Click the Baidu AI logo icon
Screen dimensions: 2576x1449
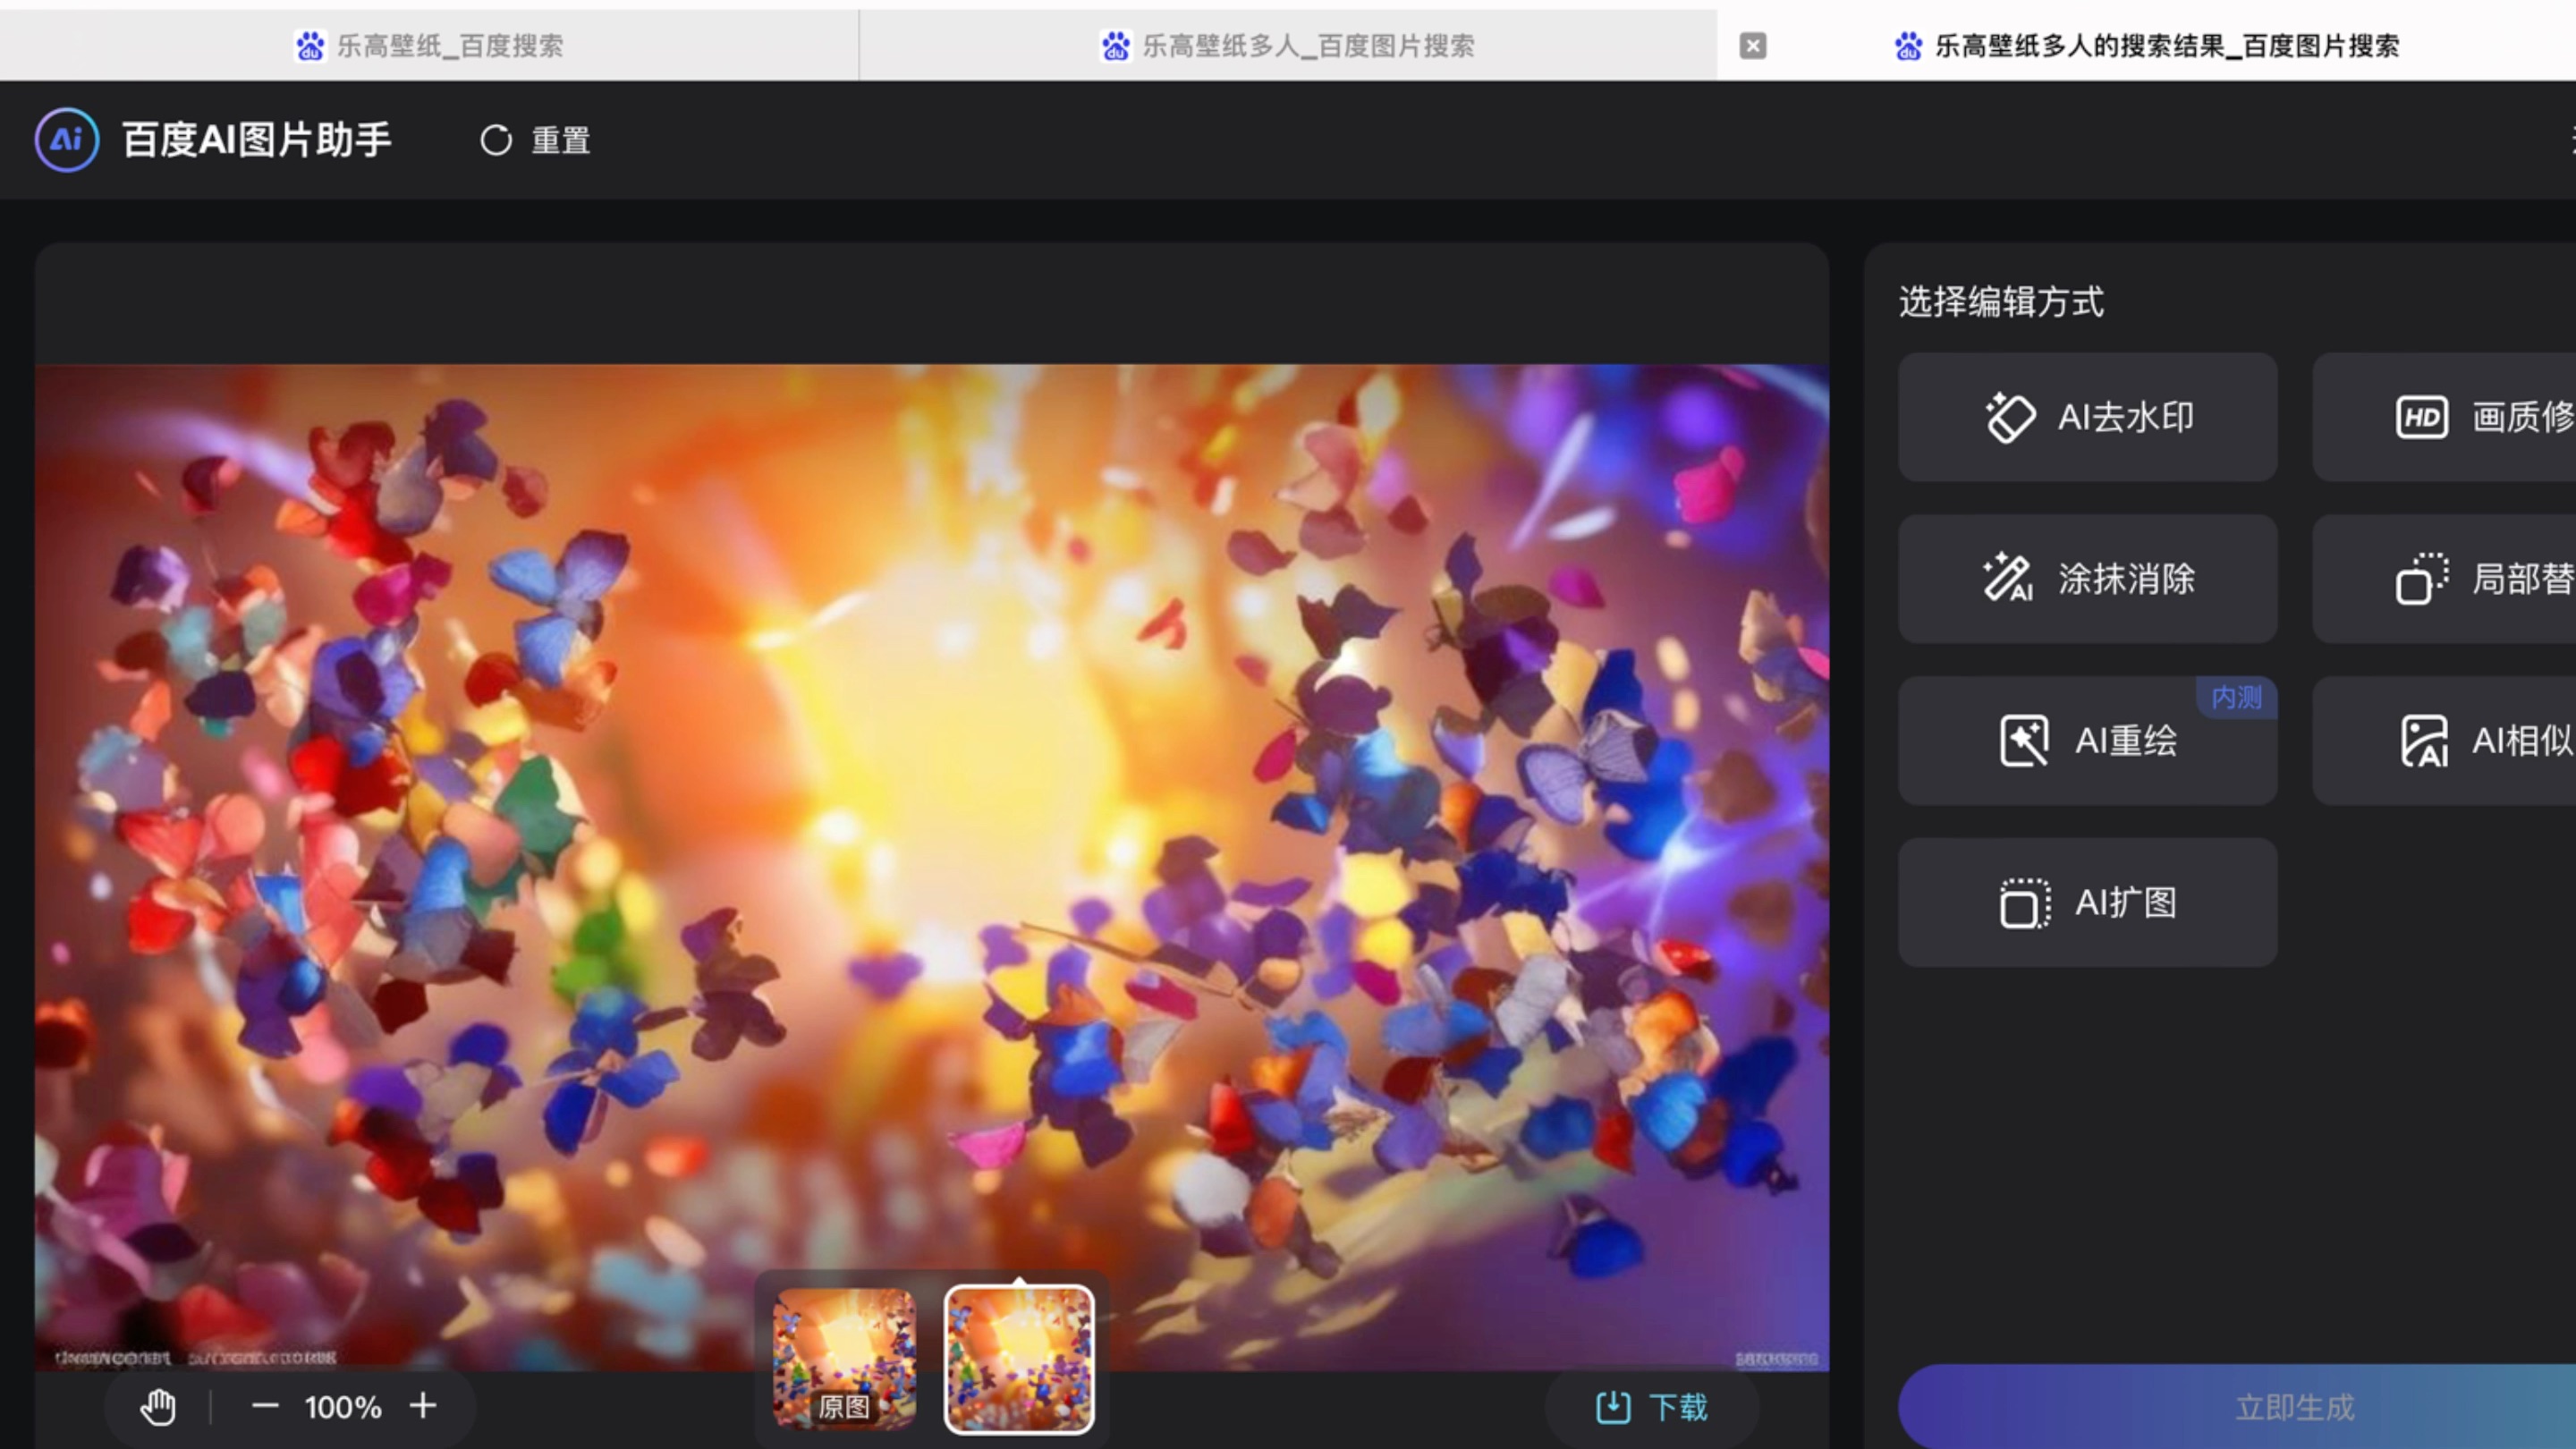pyautogui.click(x=67, y=140)
